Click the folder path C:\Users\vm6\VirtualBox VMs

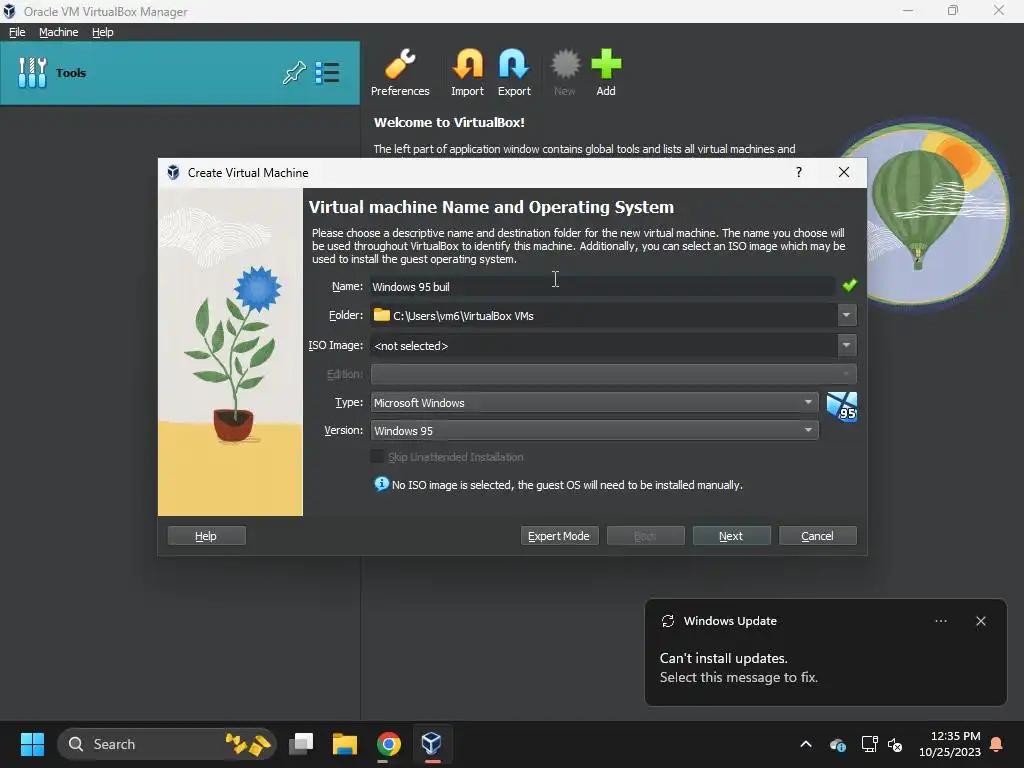pos(463,315)
